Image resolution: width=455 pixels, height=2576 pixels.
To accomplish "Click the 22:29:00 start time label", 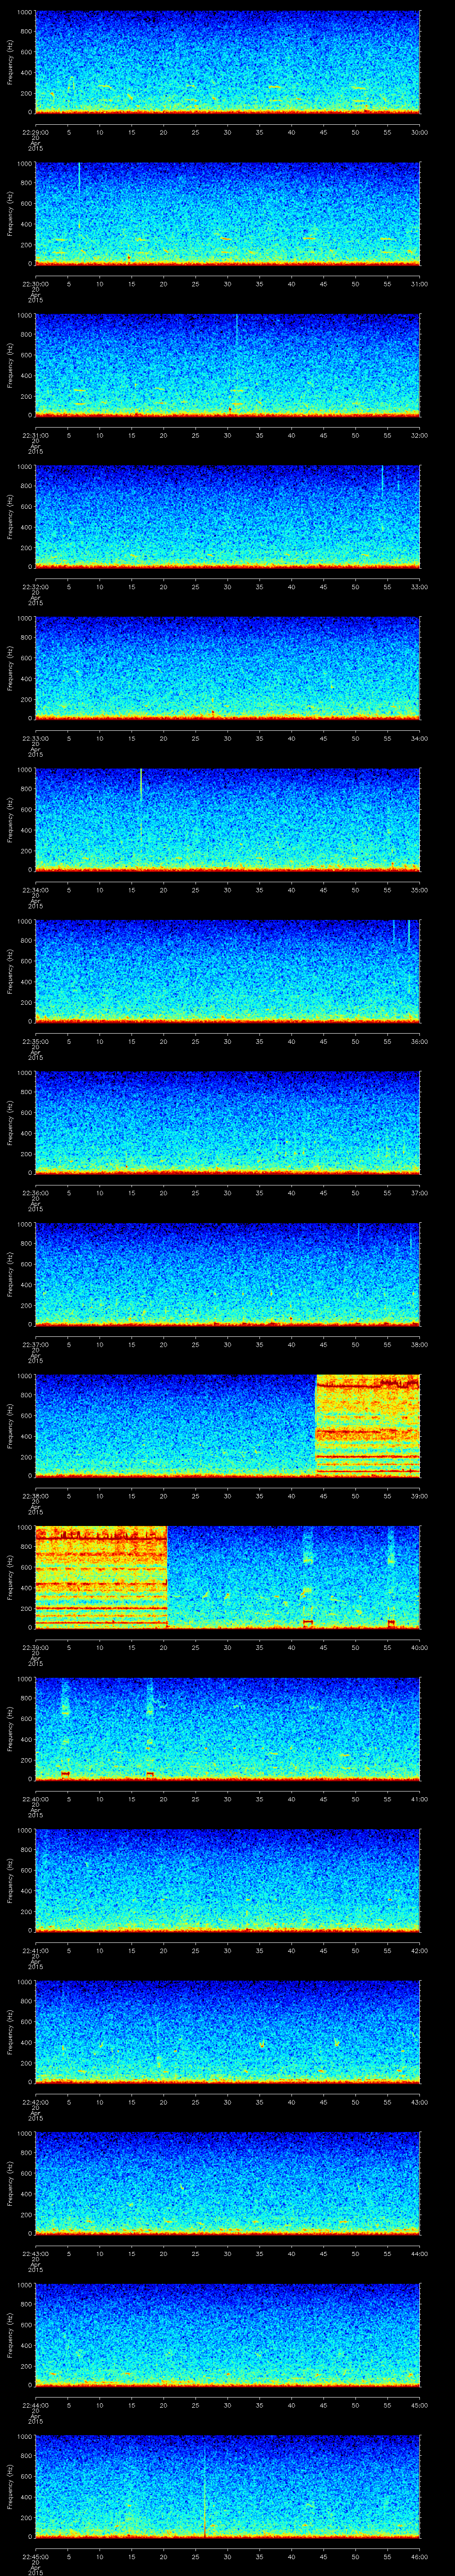I will (x=35, y=132).
